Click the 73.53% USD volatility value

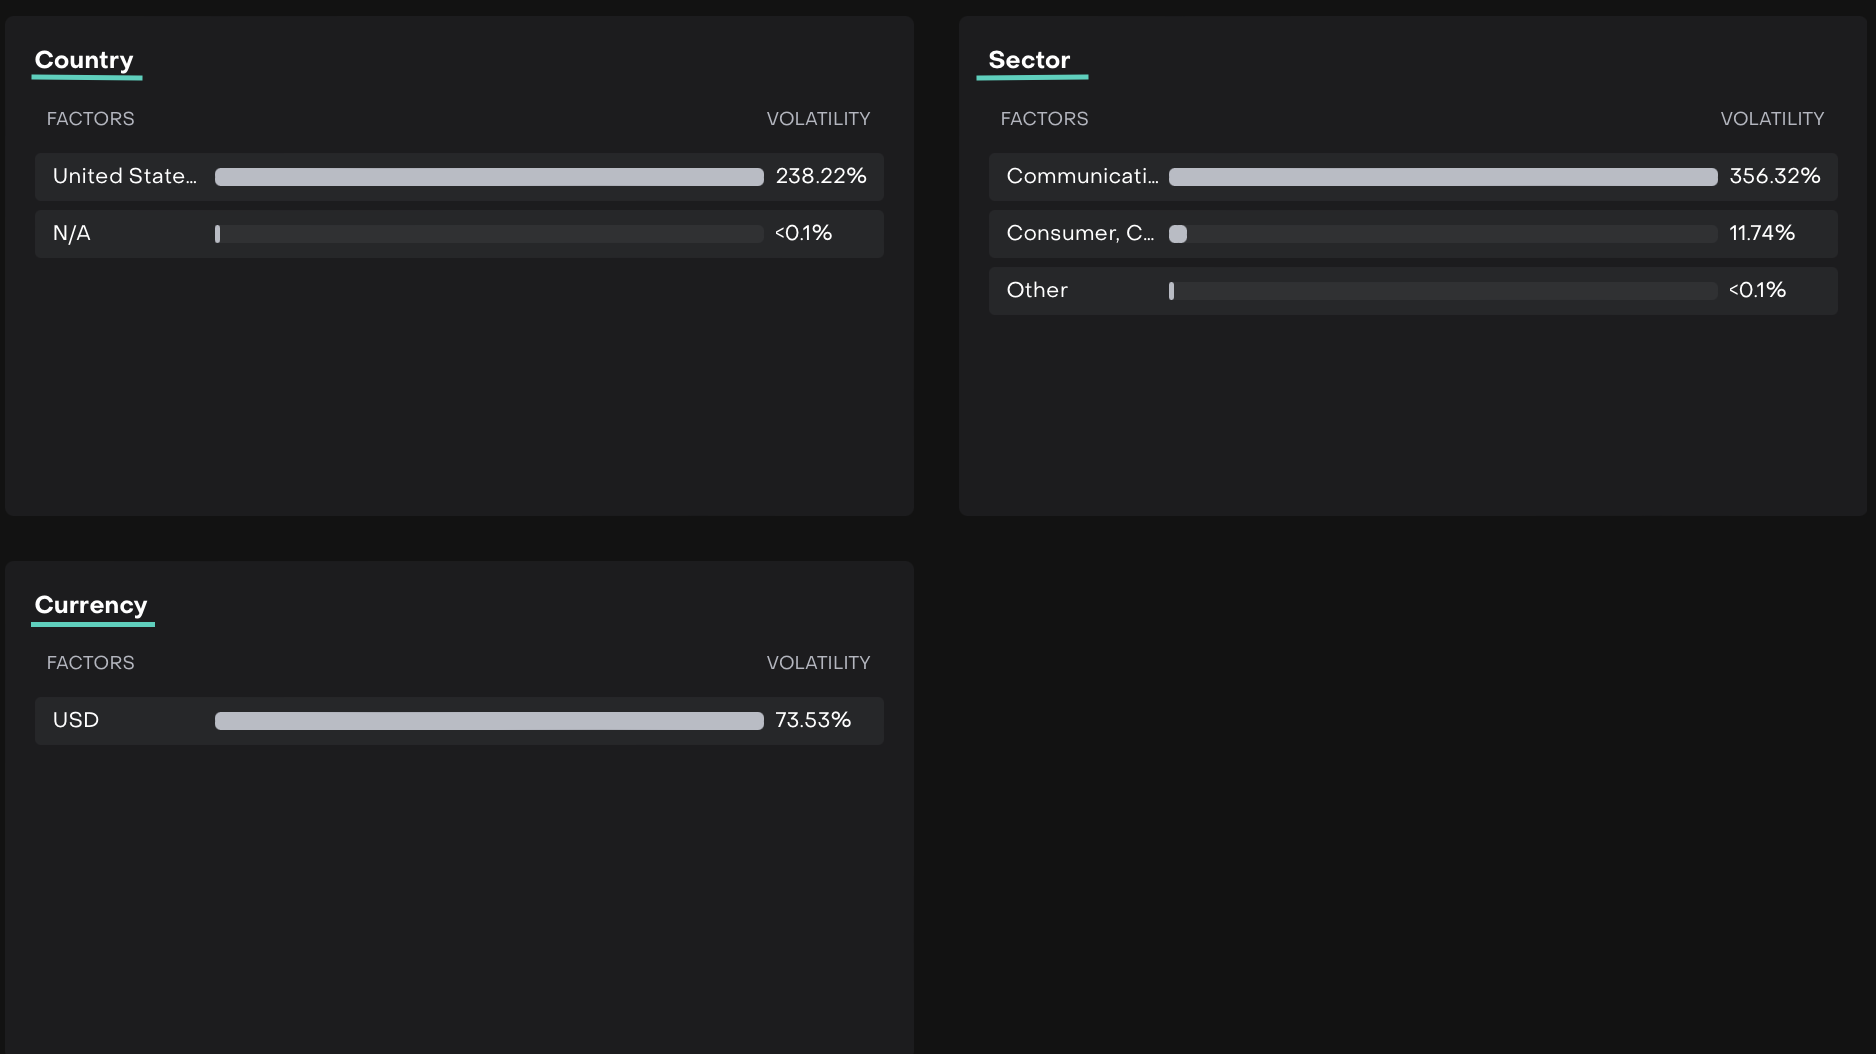[x=812, y=720]
